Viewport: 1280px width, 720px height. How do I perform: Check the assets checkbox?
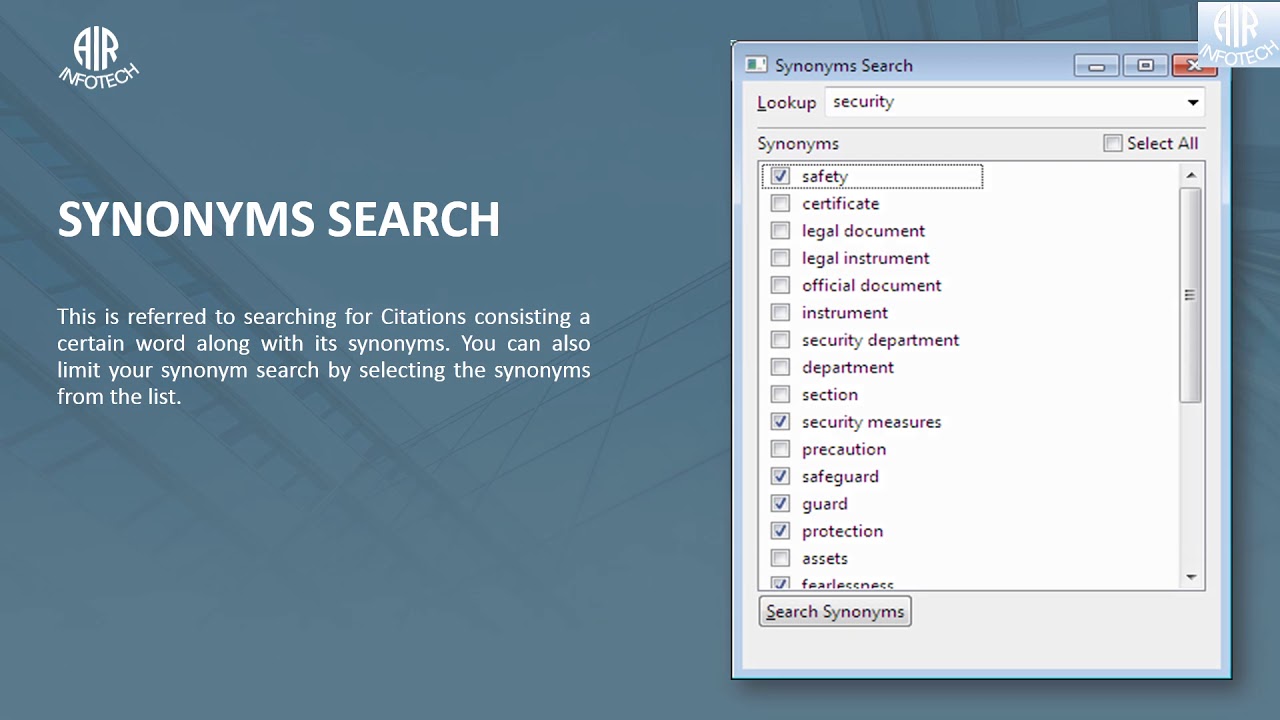(x=780, y=559)
